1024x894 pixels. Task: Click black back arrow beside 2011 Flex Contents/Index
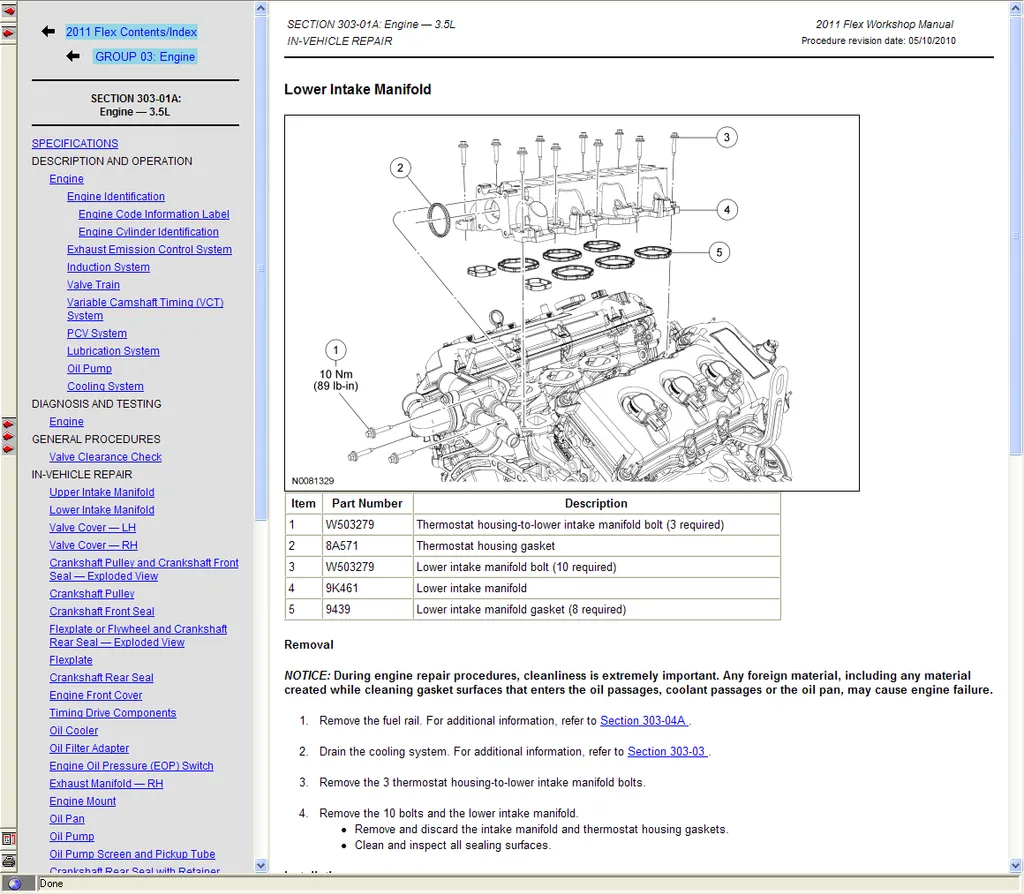click(48, 31)
